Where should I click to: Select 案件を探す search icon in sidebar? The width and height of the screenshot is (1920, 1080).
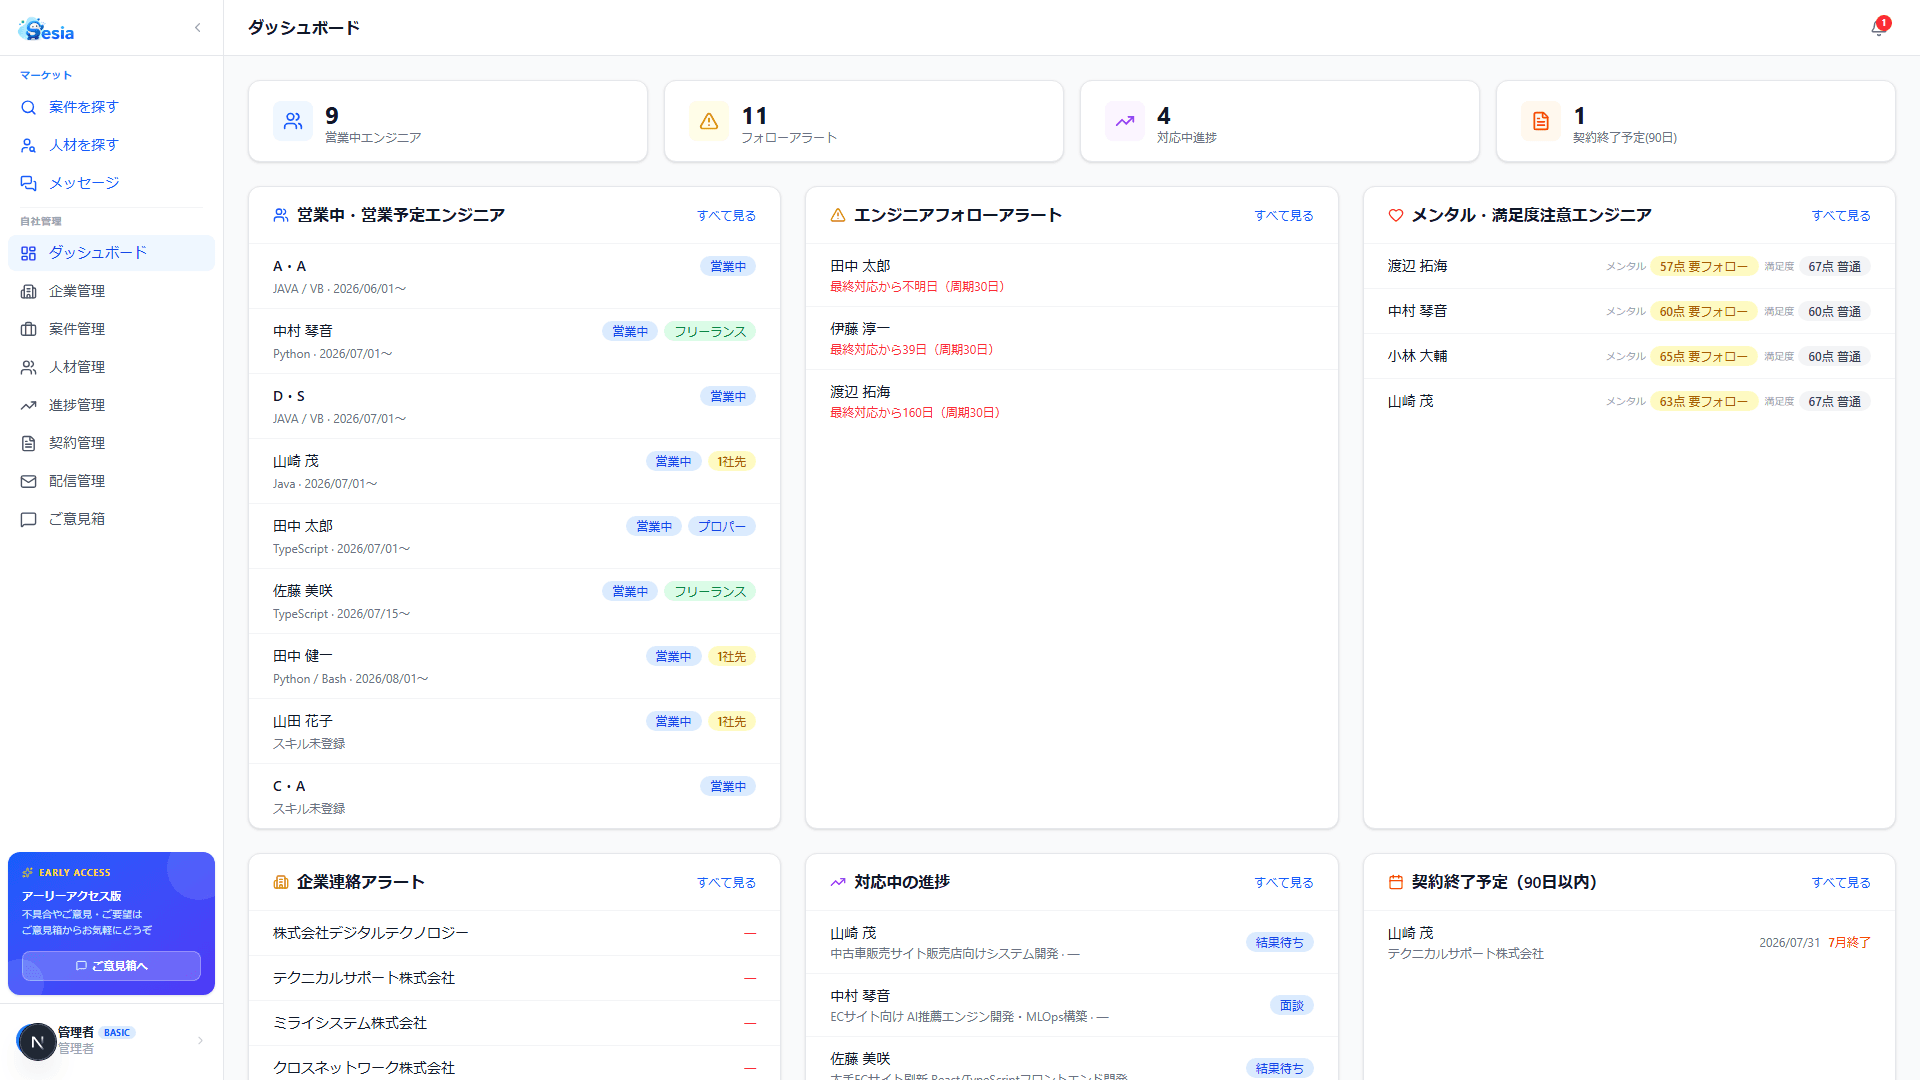pos(29,107)
